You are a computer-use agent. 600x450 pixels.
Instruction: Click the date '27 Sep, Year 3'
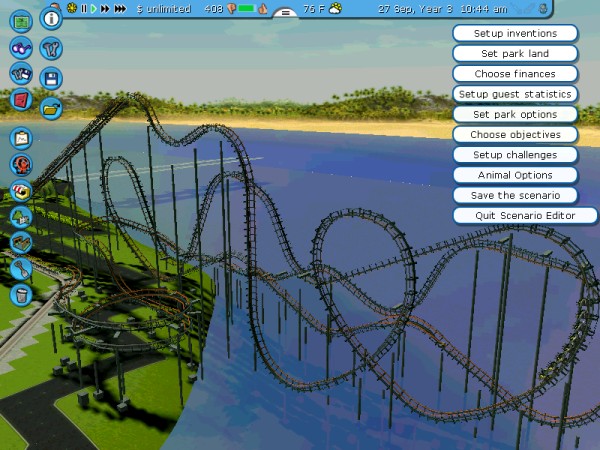(x=415, y=9)
